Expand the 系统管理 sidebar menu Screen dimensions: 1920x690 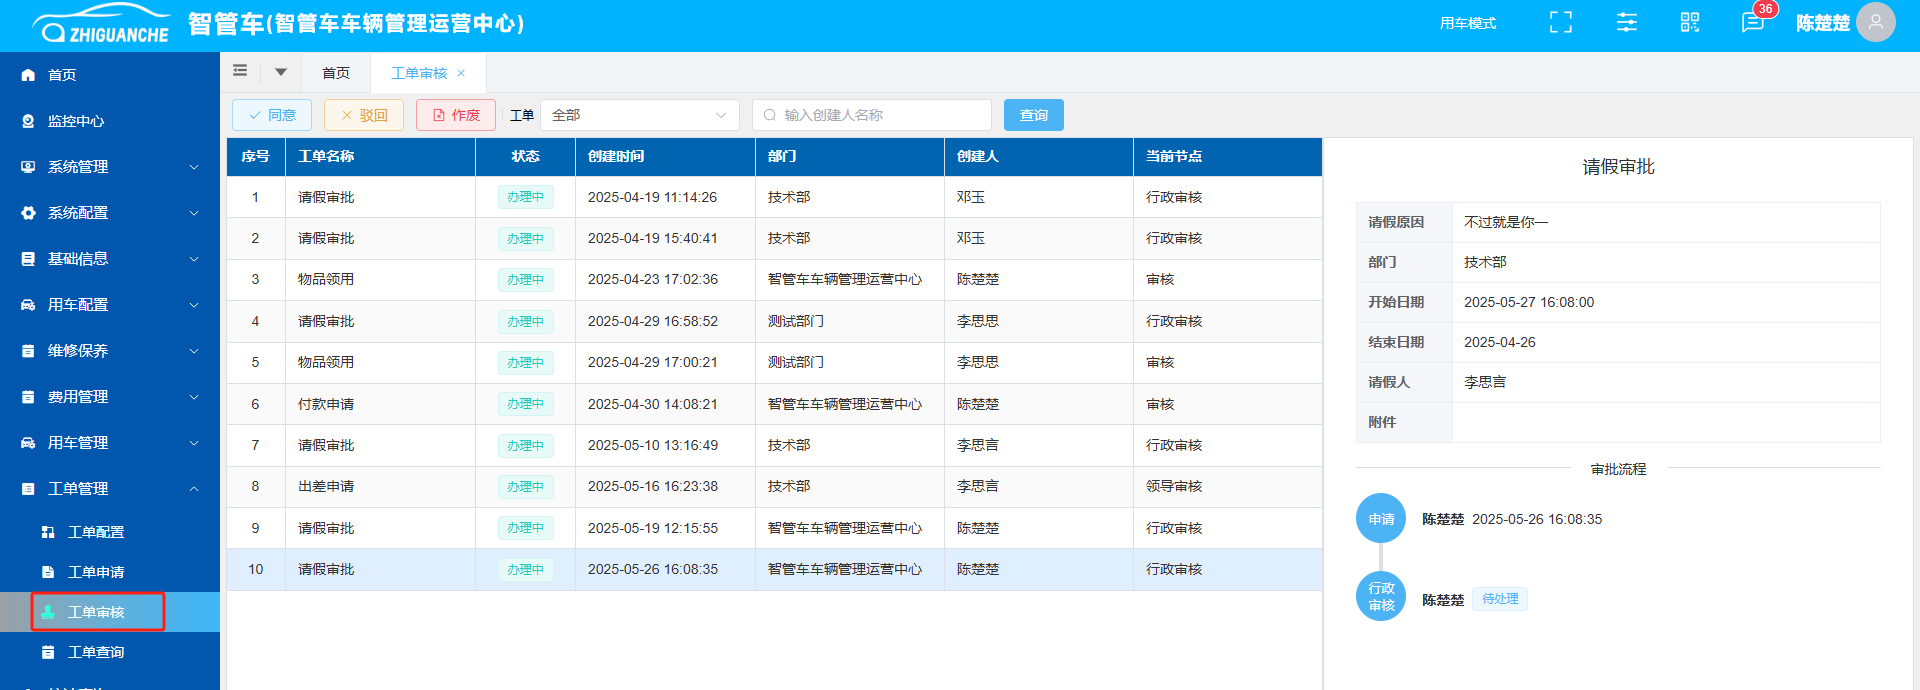(110, 167)
